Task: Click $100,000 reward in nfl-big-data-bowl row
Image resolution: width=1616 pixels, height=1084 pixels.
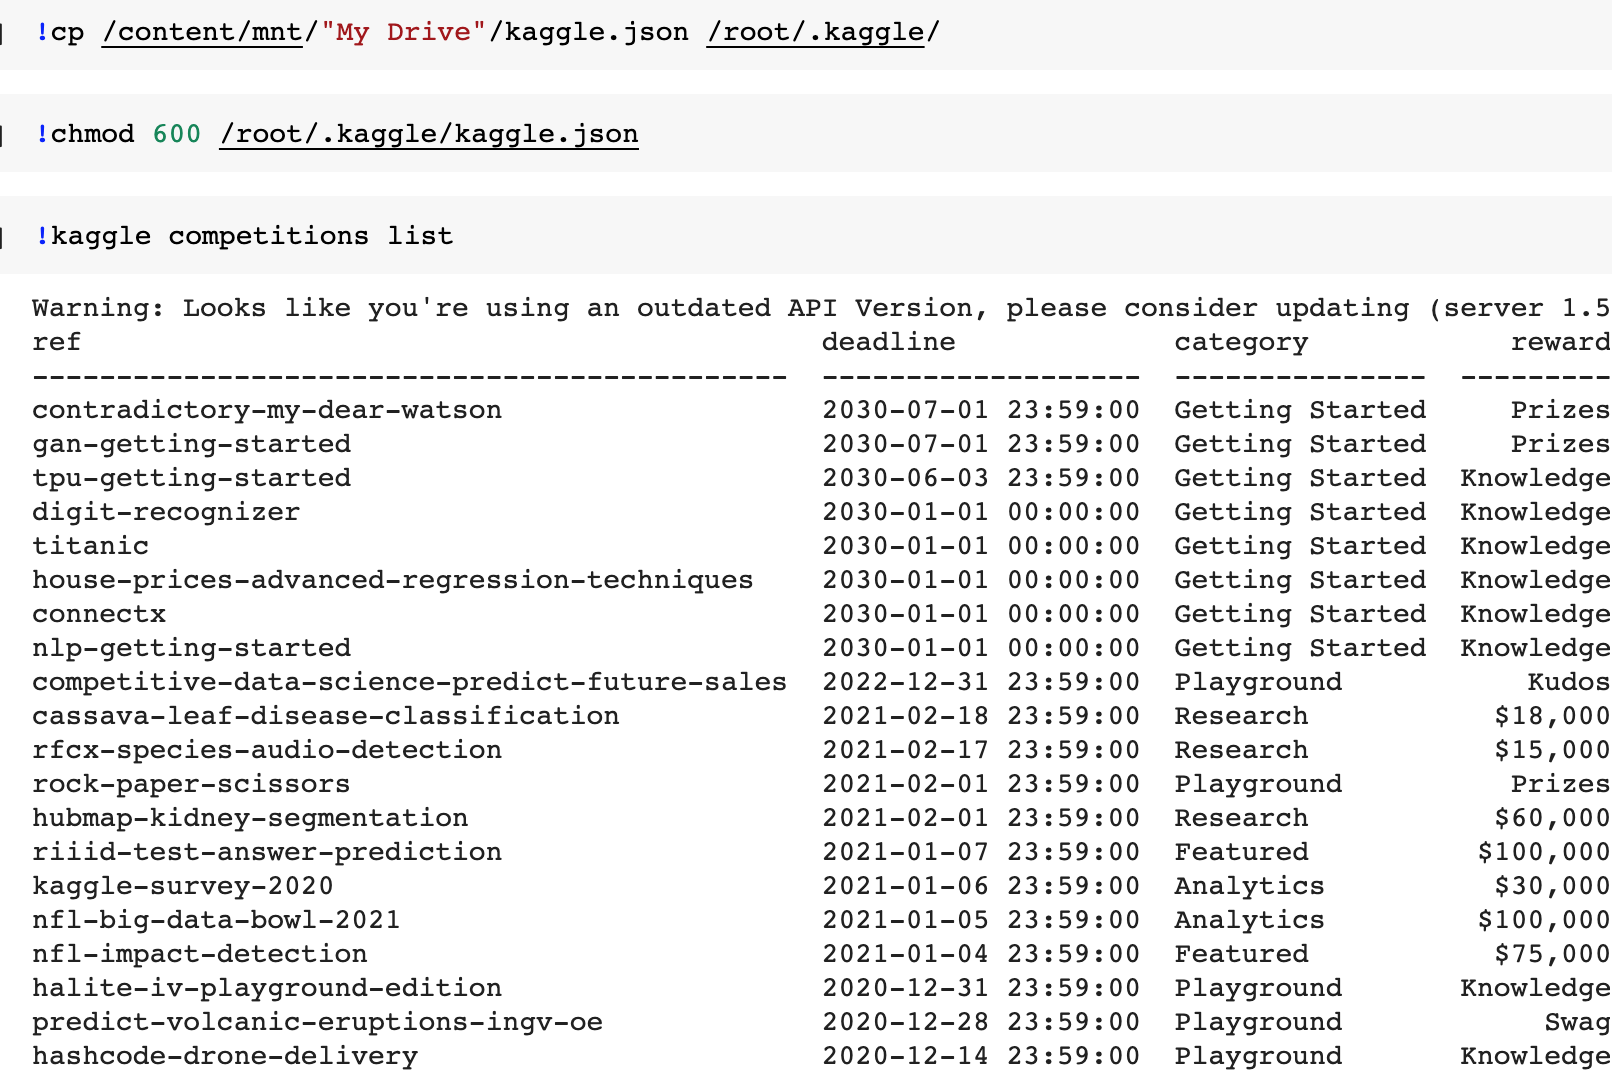Action: [x=1544, y=920]
